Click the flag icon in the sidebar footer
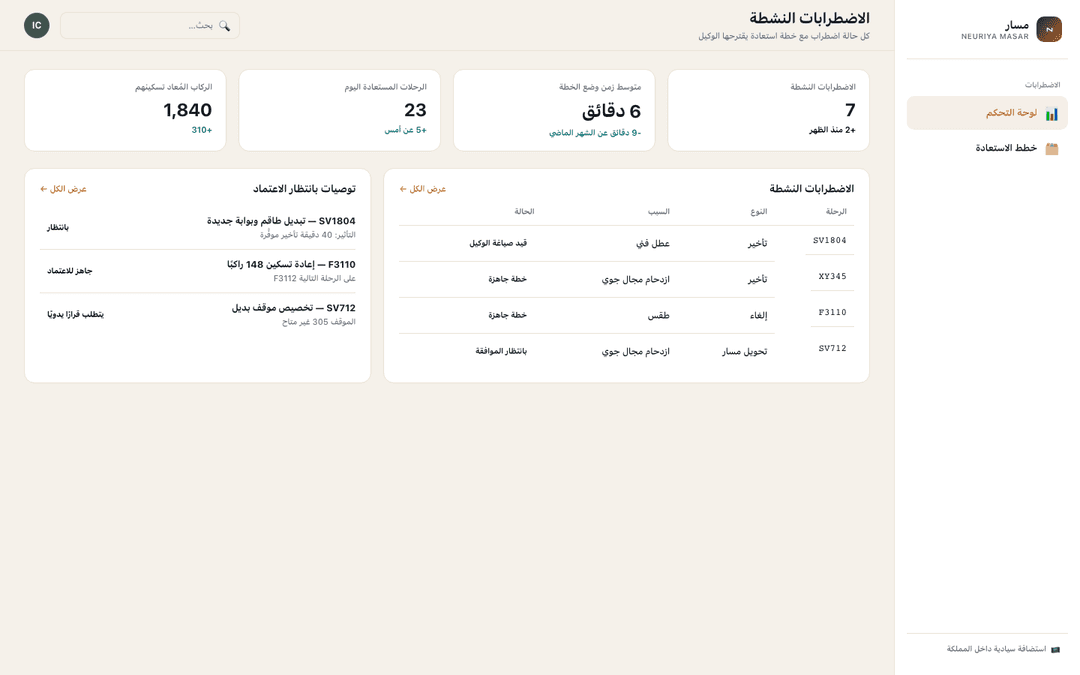The image size is (1080, 675). click(1055, 649)
